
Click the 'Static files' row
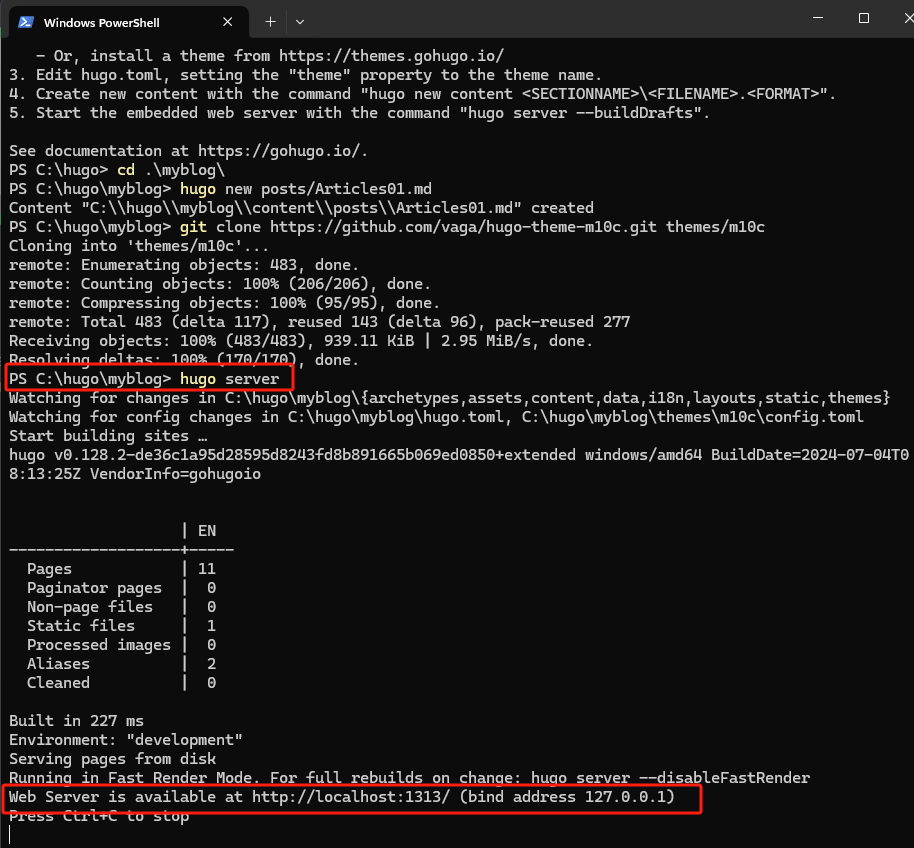coord(121,626)
